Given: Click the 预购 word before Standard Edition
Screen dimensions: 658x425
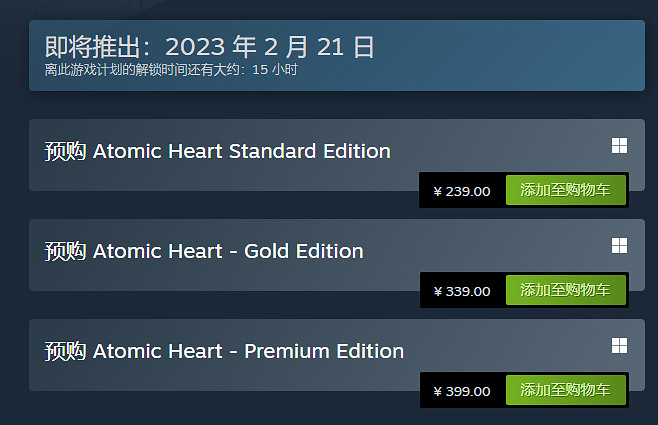Looking at the screenshot, I should [x=66, y=152].
